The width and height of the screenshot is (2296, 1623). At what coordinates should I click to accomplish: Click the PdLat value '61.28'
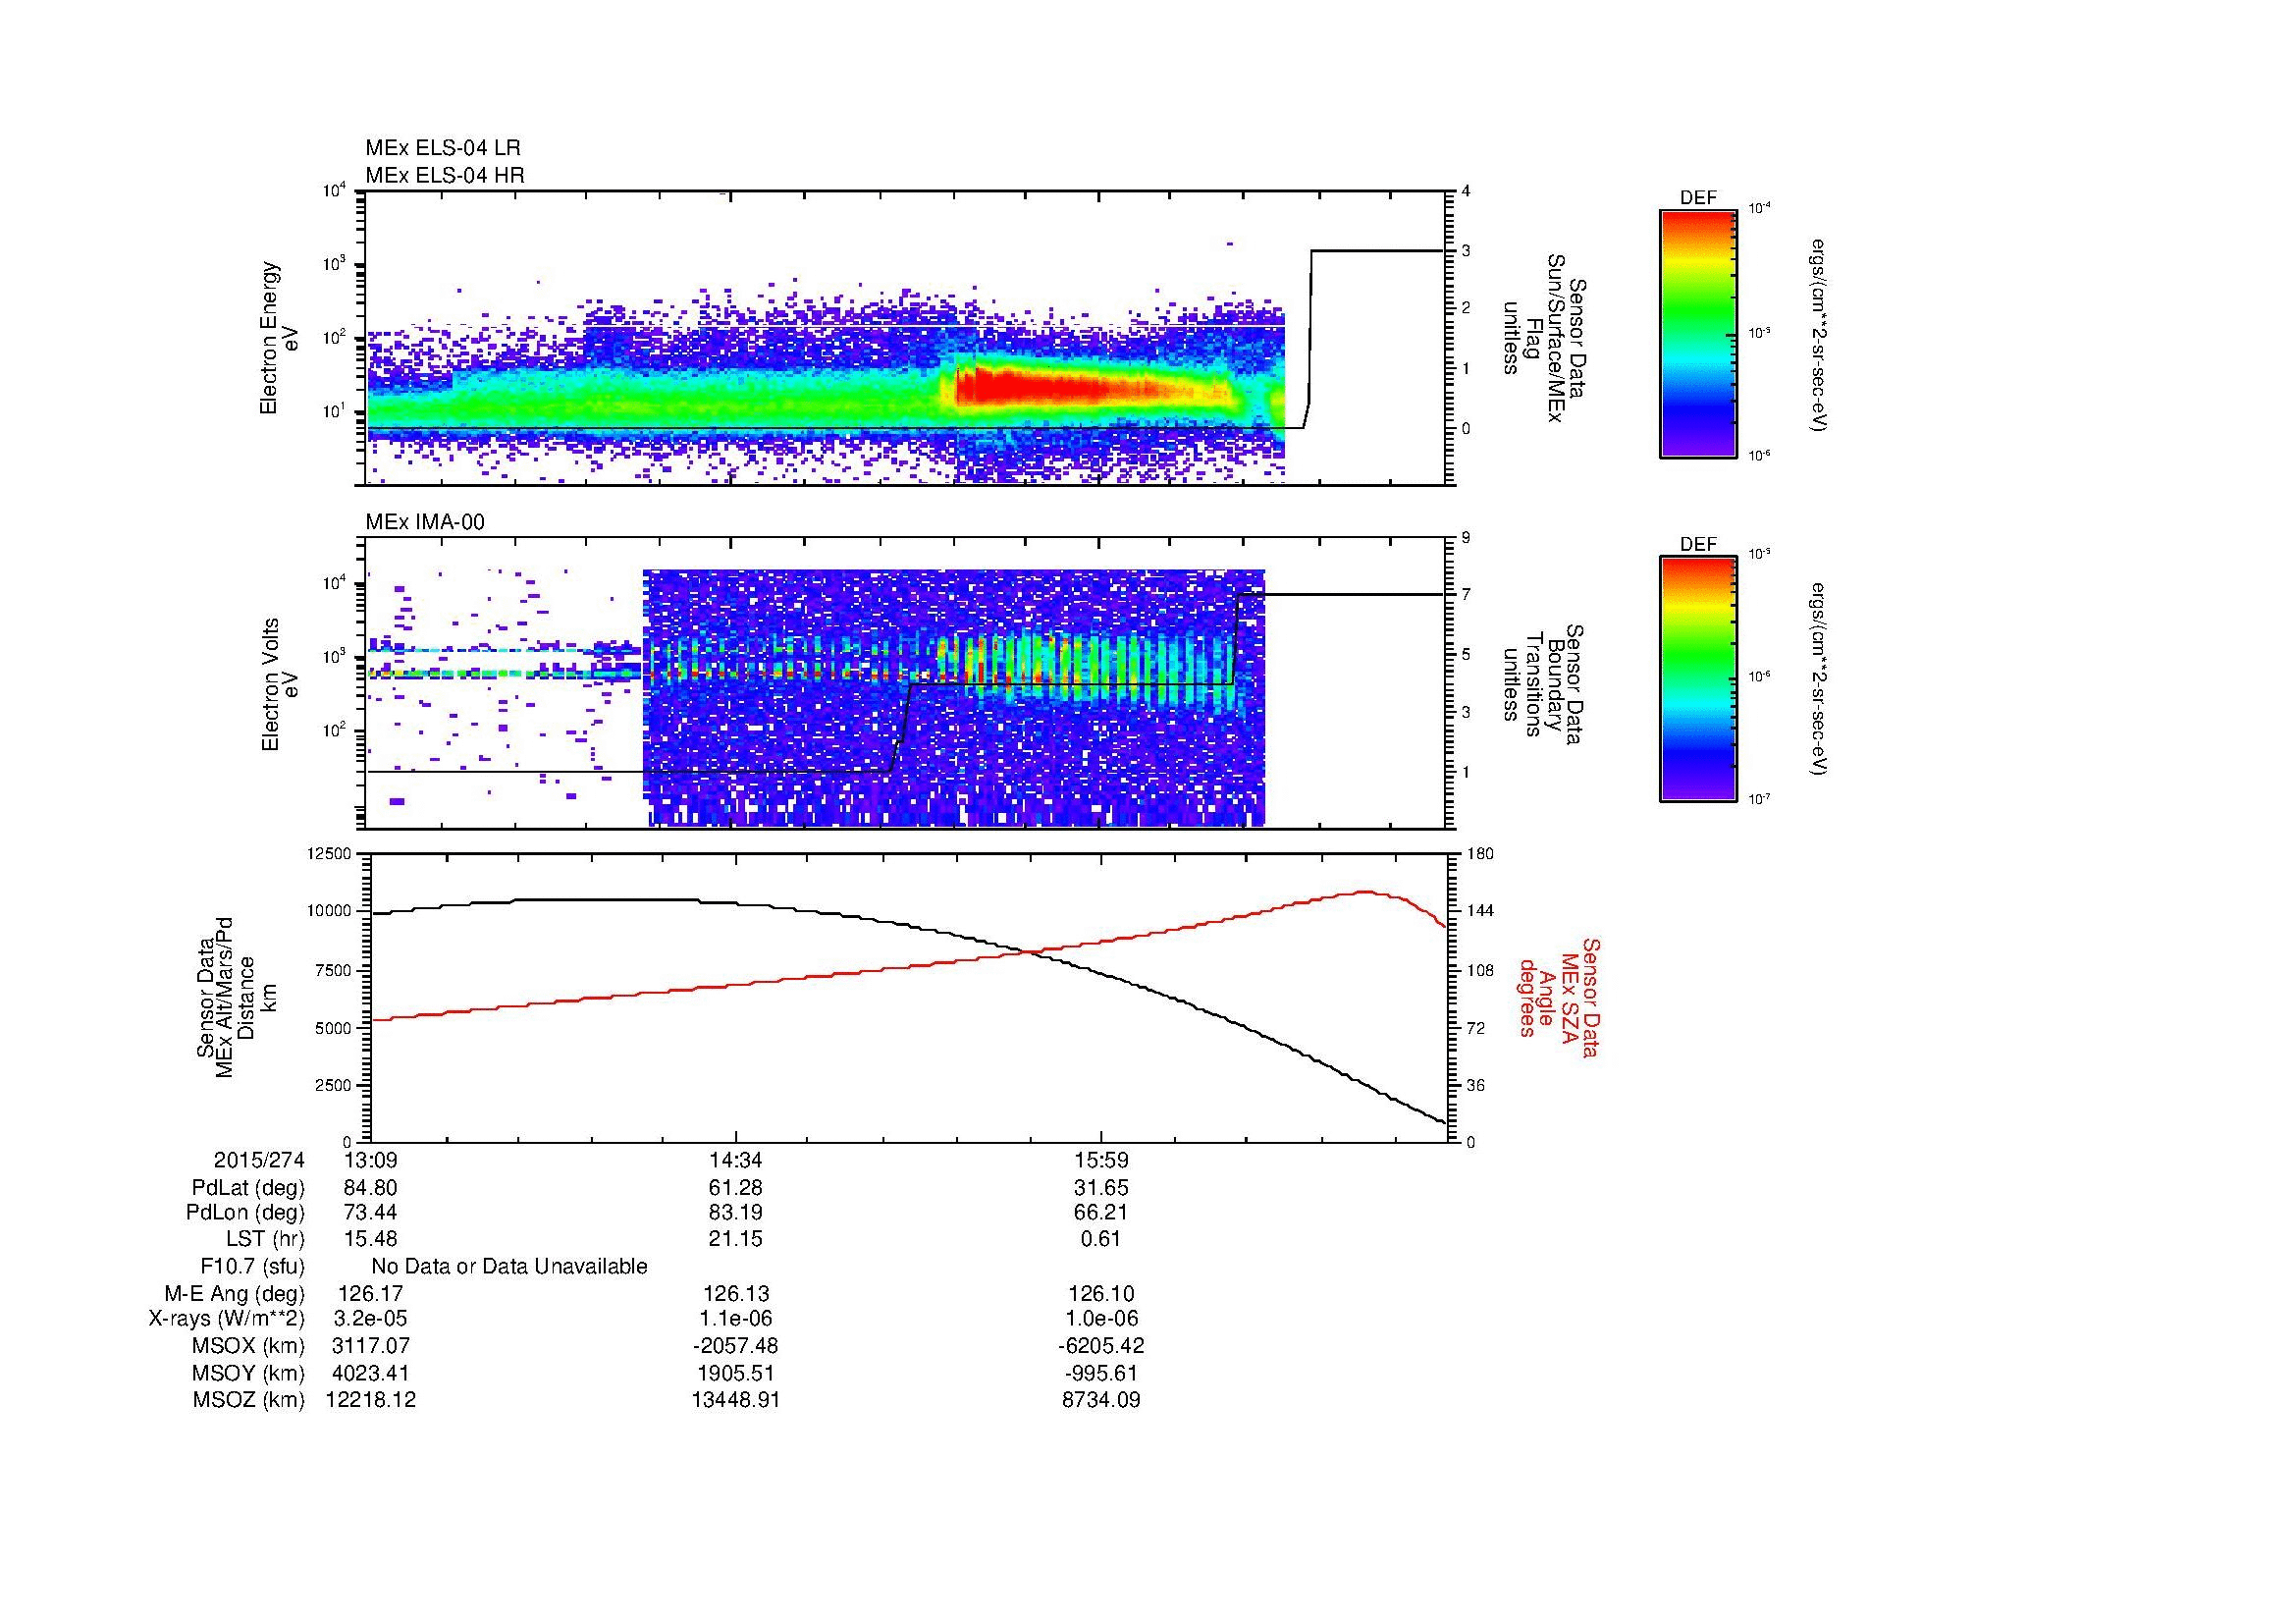(x=735, y=1188)
